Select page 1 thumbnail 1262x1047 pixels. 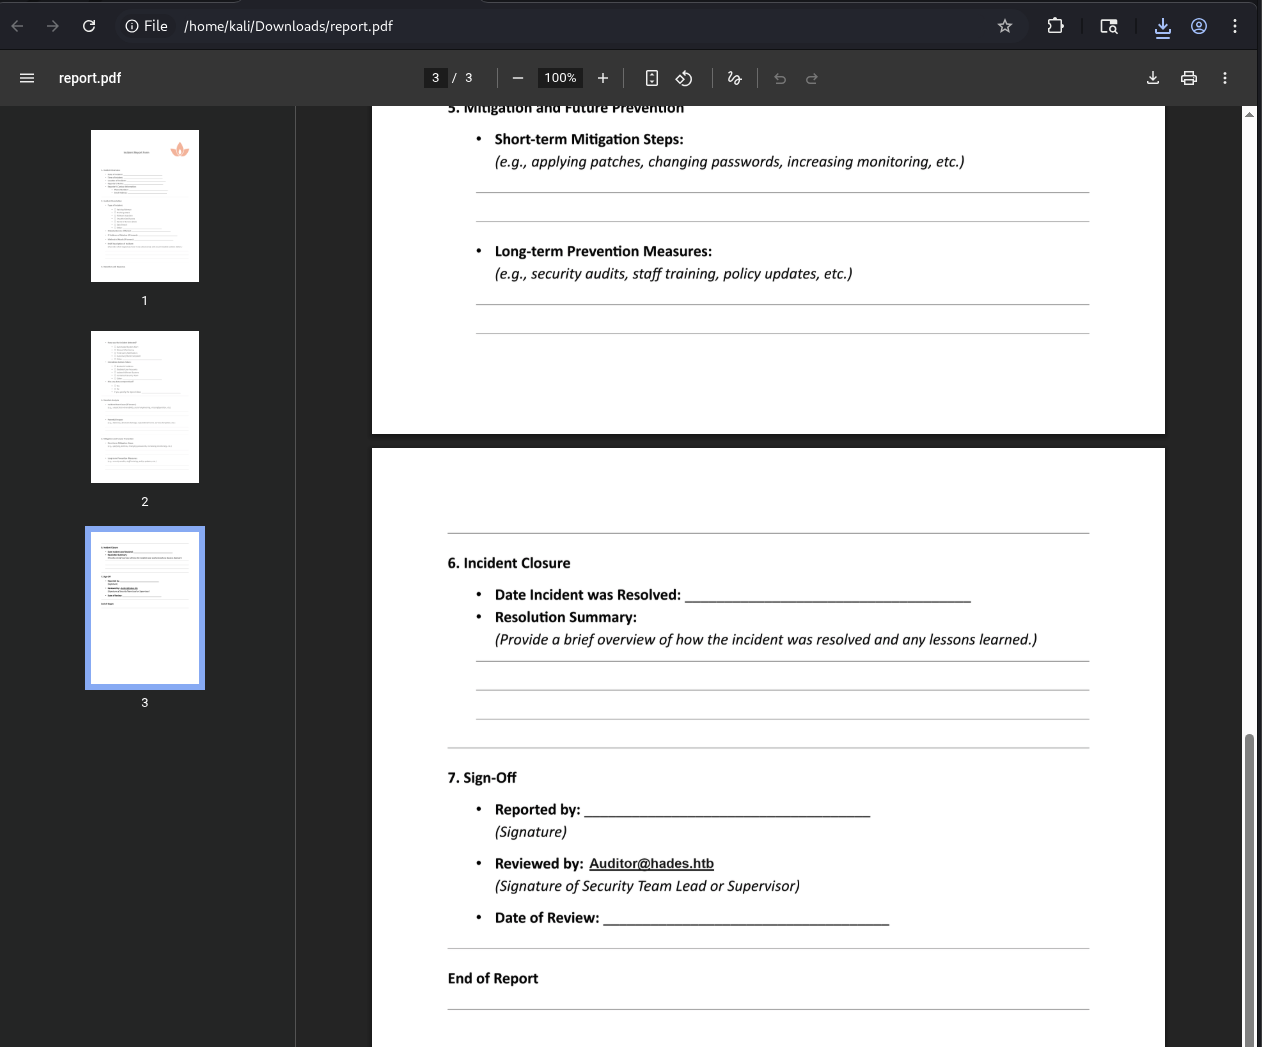pos(144,205)
